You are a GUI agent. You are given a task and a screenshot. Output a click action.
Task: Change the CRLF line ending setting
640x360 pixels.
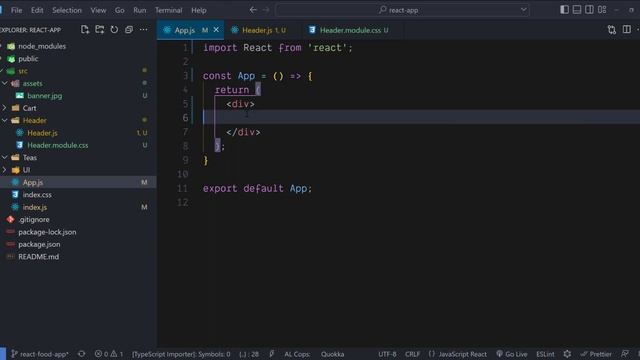point(412,354)
